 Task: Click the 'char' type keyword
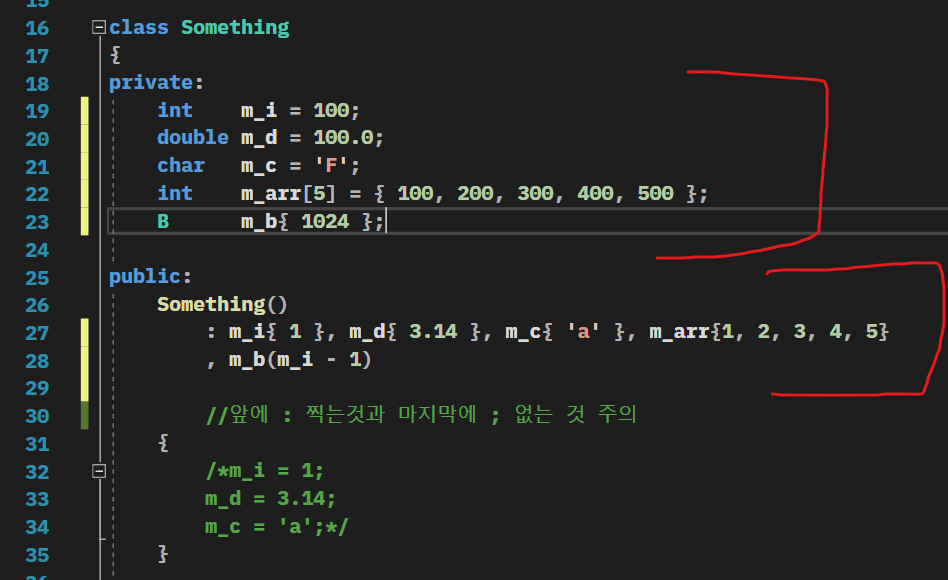point(181,166)
